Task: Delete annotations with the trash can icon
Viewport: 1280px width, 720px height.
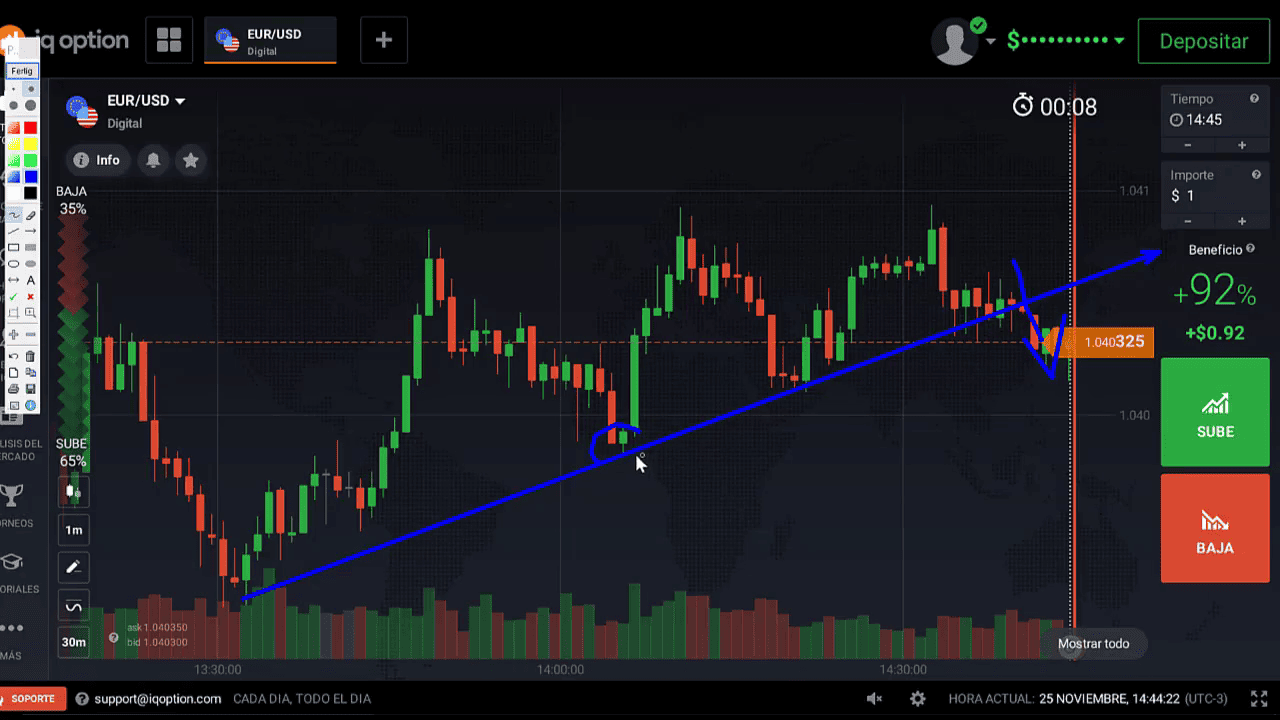Action: 31,356
